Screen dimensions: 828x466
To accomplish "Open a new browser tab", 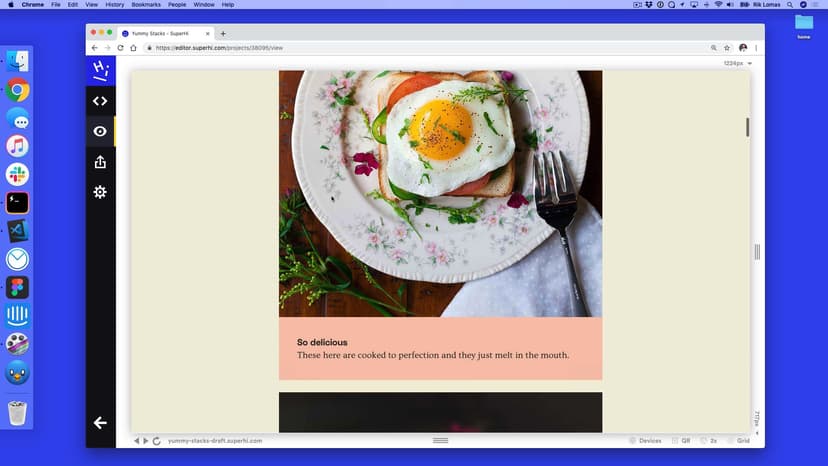I will tap(223, 33).
